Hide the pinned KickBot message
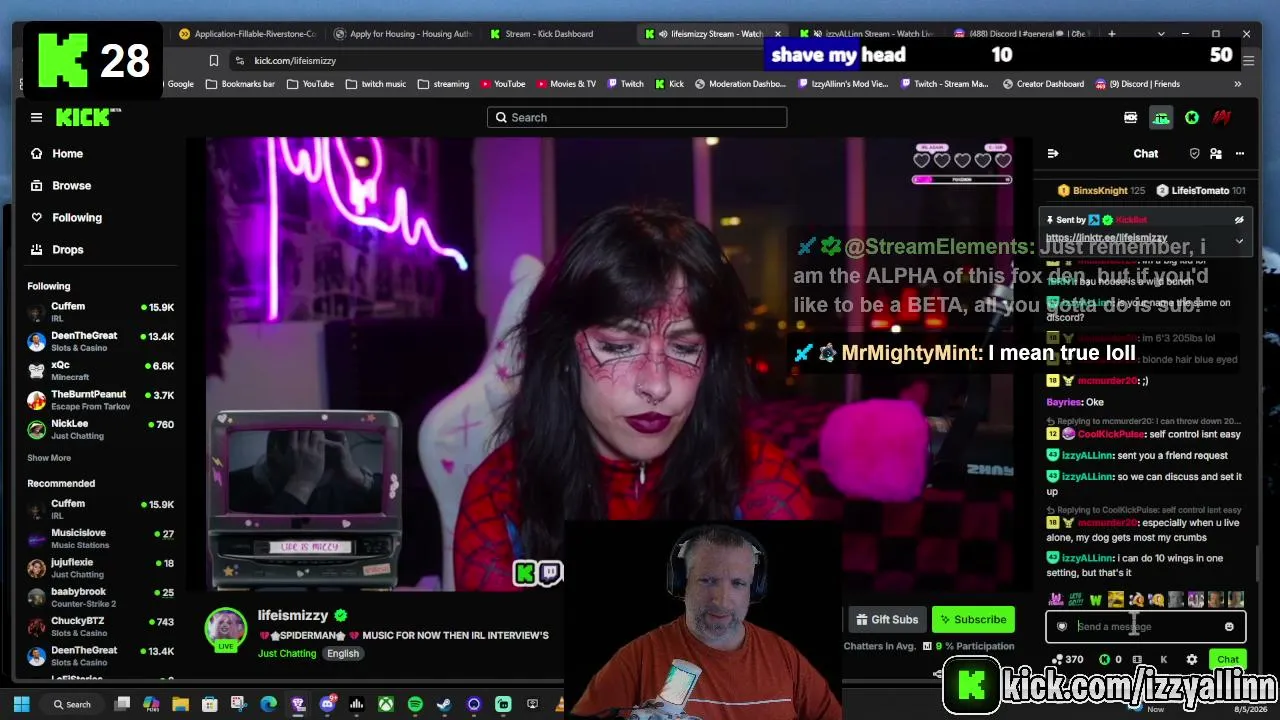The image size is (1280, 720). (1239, 220)
